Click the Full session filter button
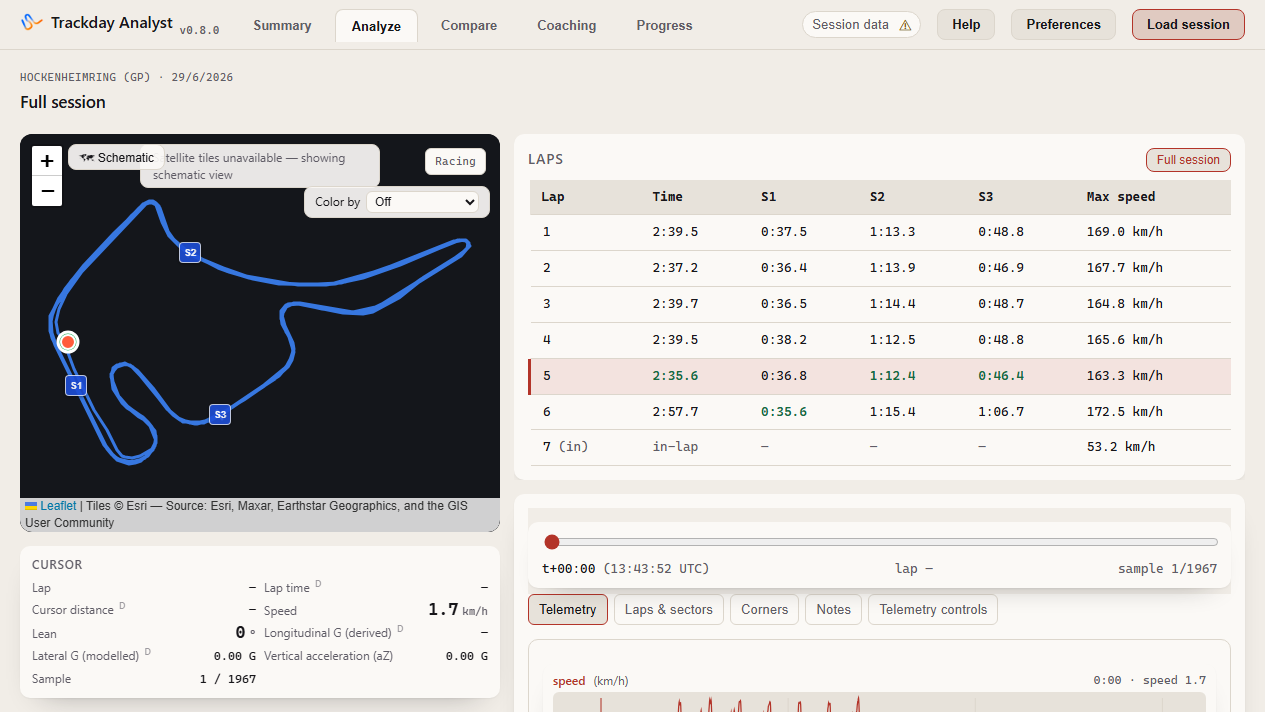 tap(1188, 160)
